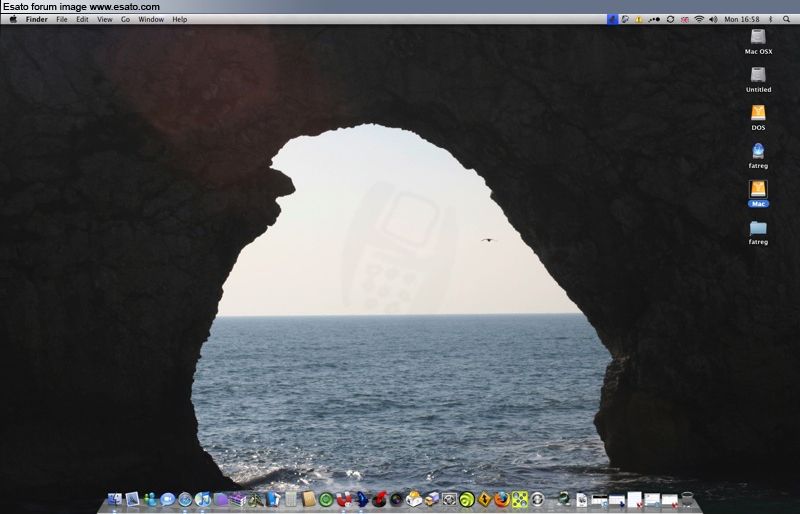Open the Trash in the Dock

(687, 499)
